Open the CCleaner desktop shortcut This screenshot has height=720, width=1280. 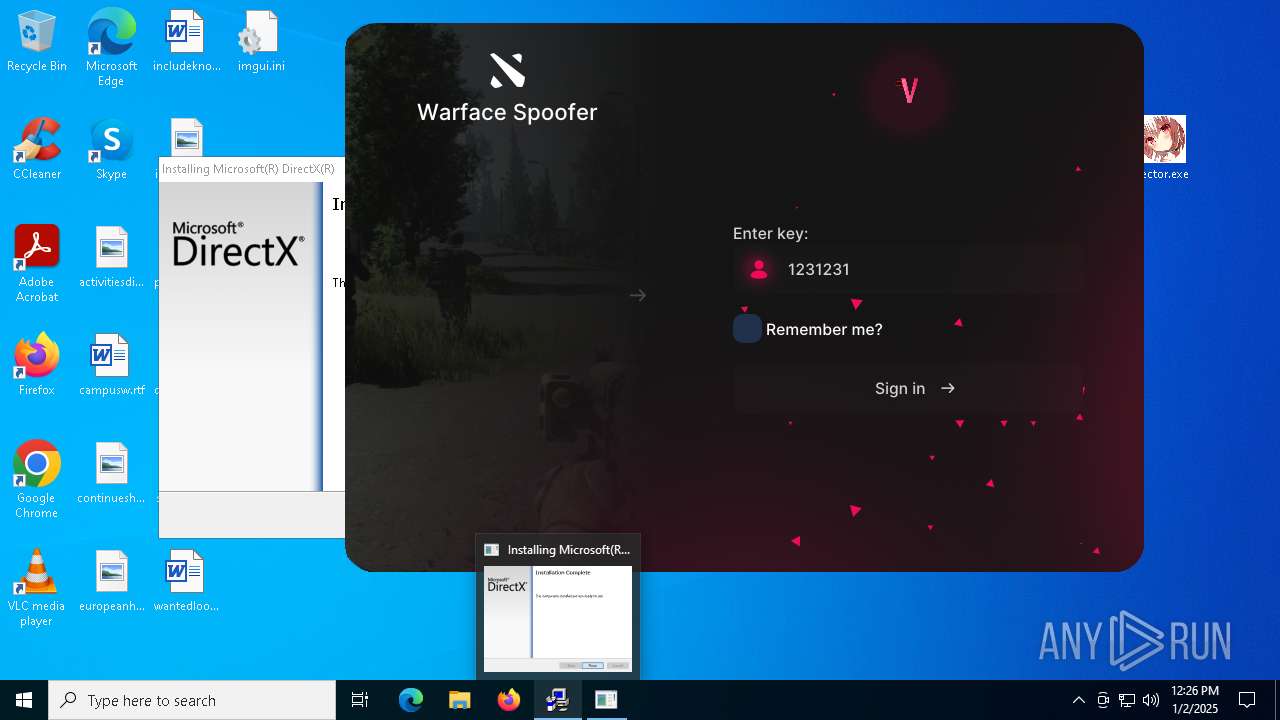click(37, 150)
